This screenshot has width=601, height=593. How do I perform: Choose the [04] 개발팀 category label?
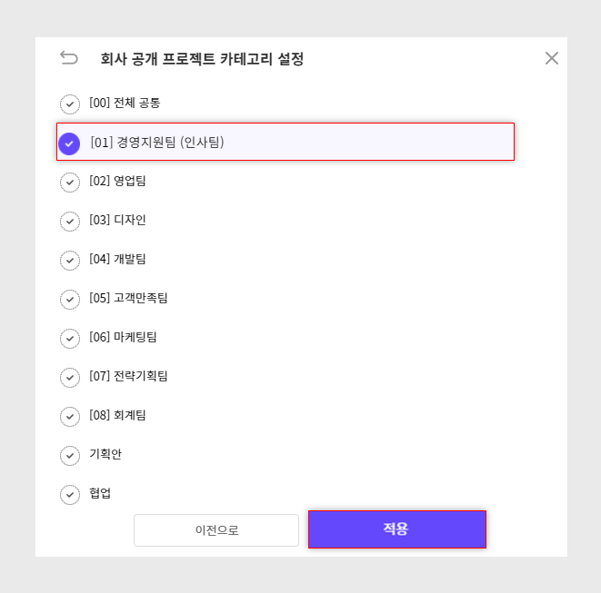[118, 259]
